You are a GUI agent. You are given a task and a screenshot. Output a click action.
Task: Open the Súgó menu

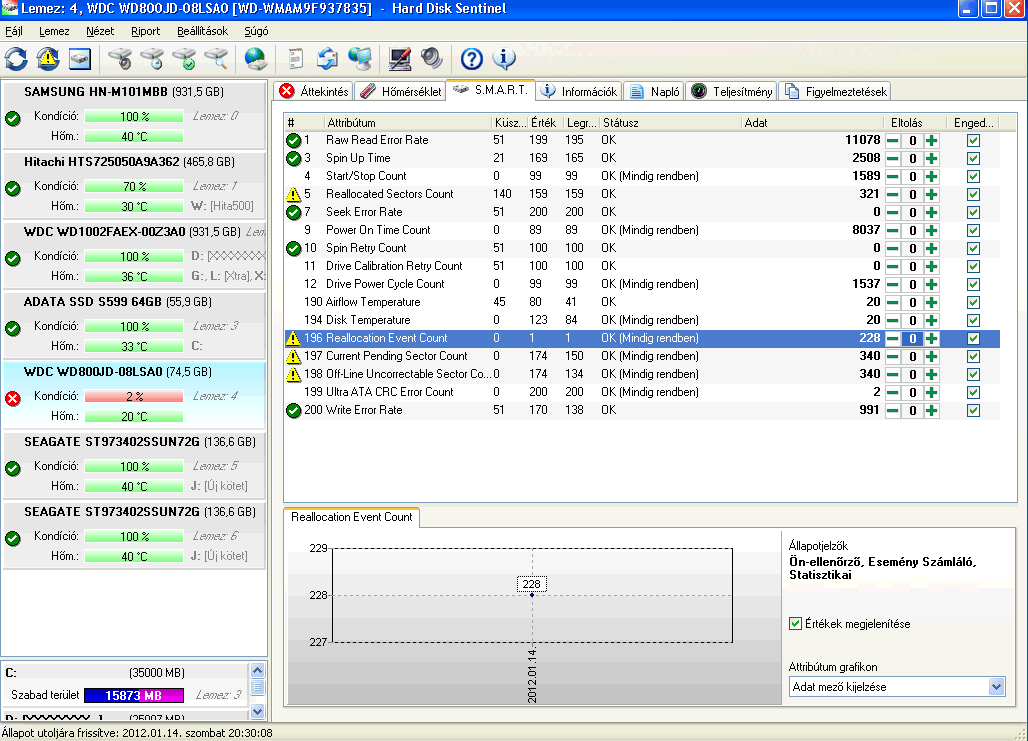coord(256,31)
